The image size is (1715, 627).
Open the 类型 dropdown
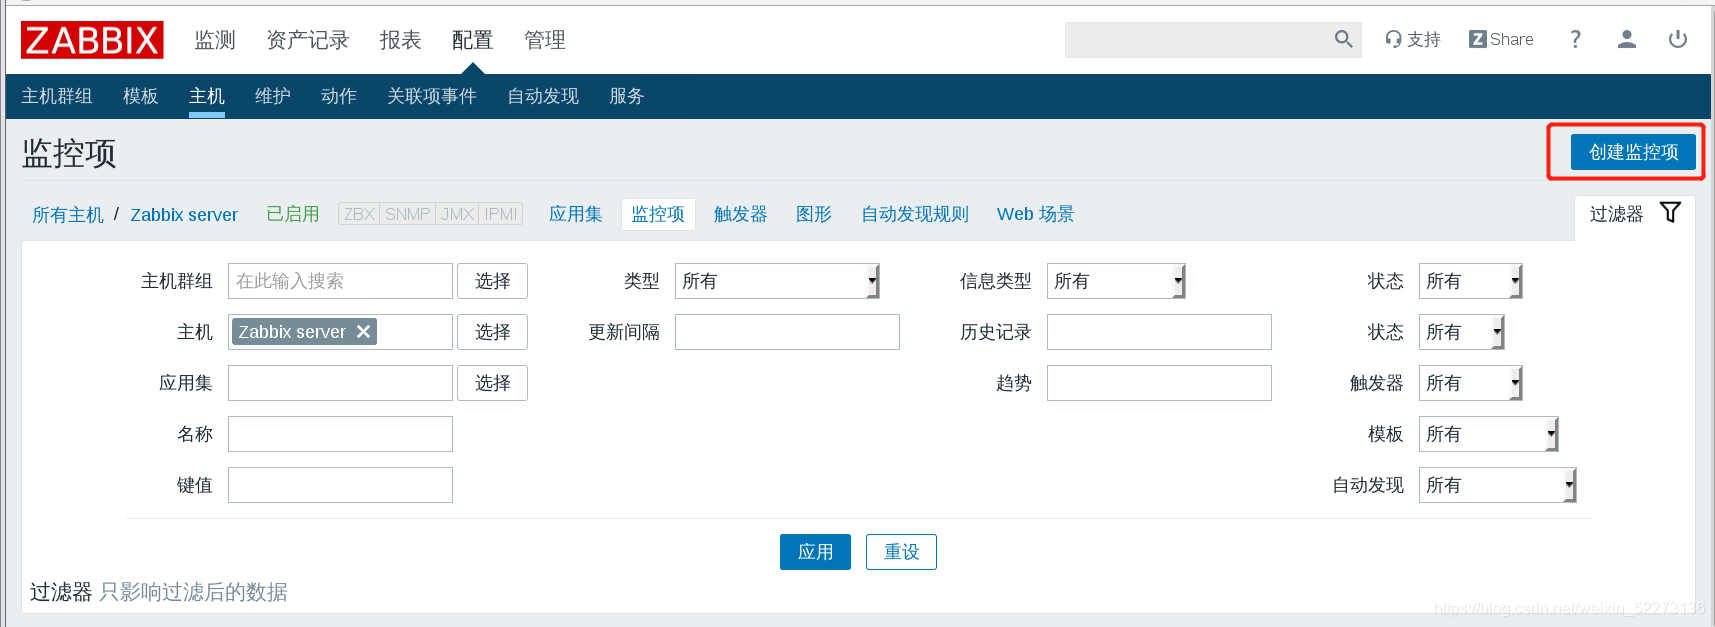777,281
